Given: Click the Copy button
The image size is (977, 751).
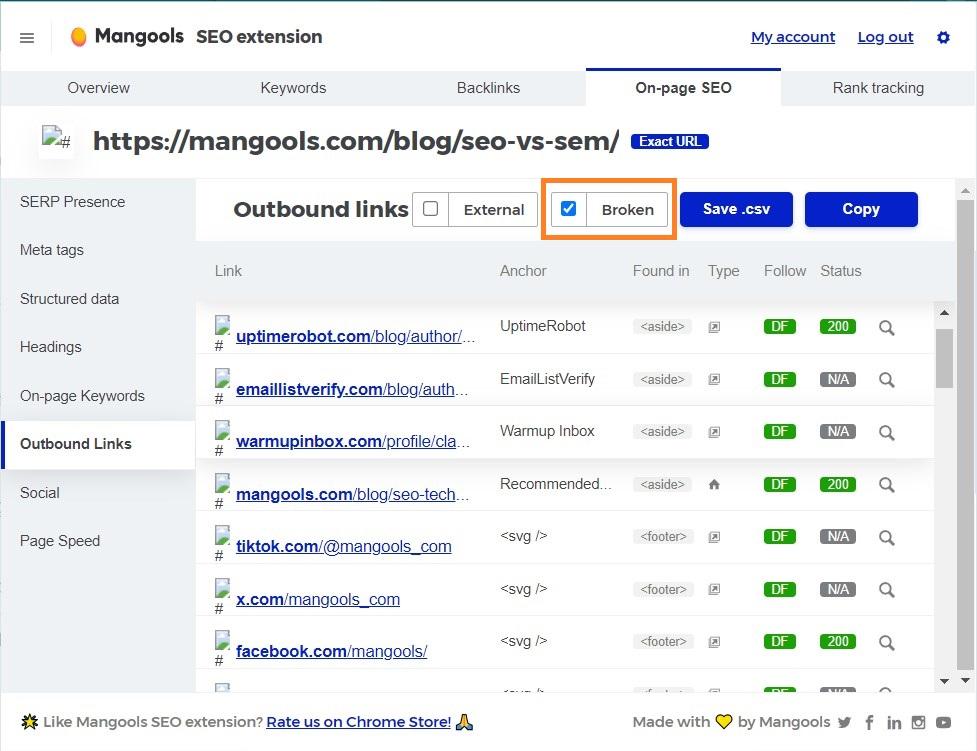Looking at the screenshot, I should tap(861, 209).
